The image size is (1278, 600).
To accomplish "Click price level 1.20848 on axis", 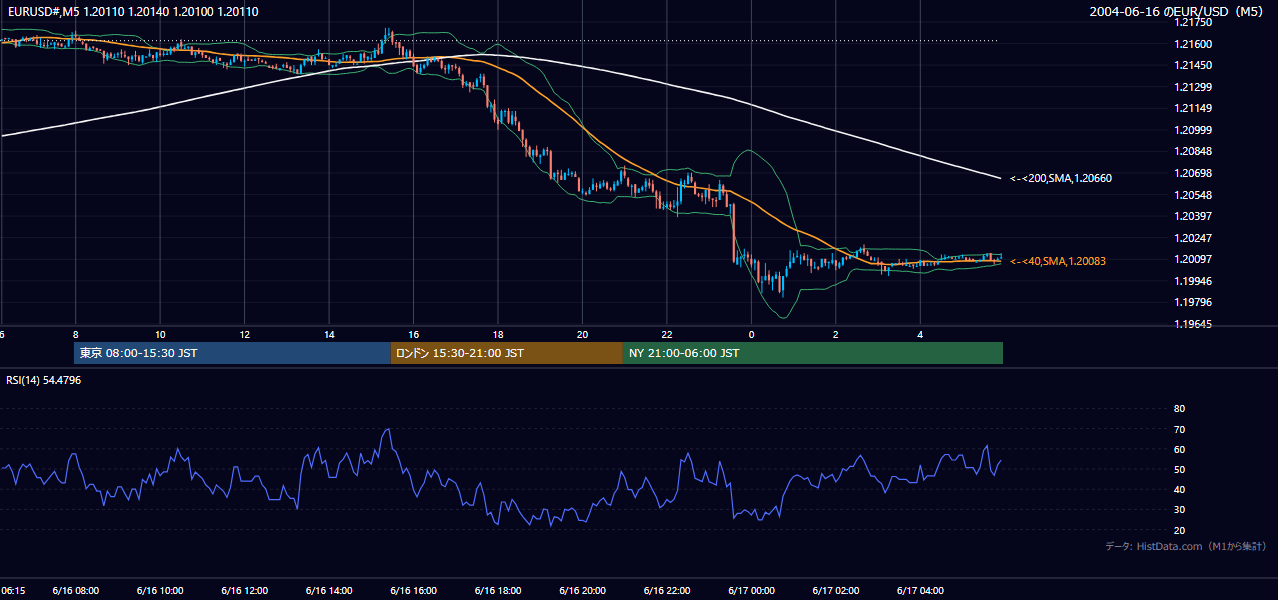I will click(x=1193, y=152).
